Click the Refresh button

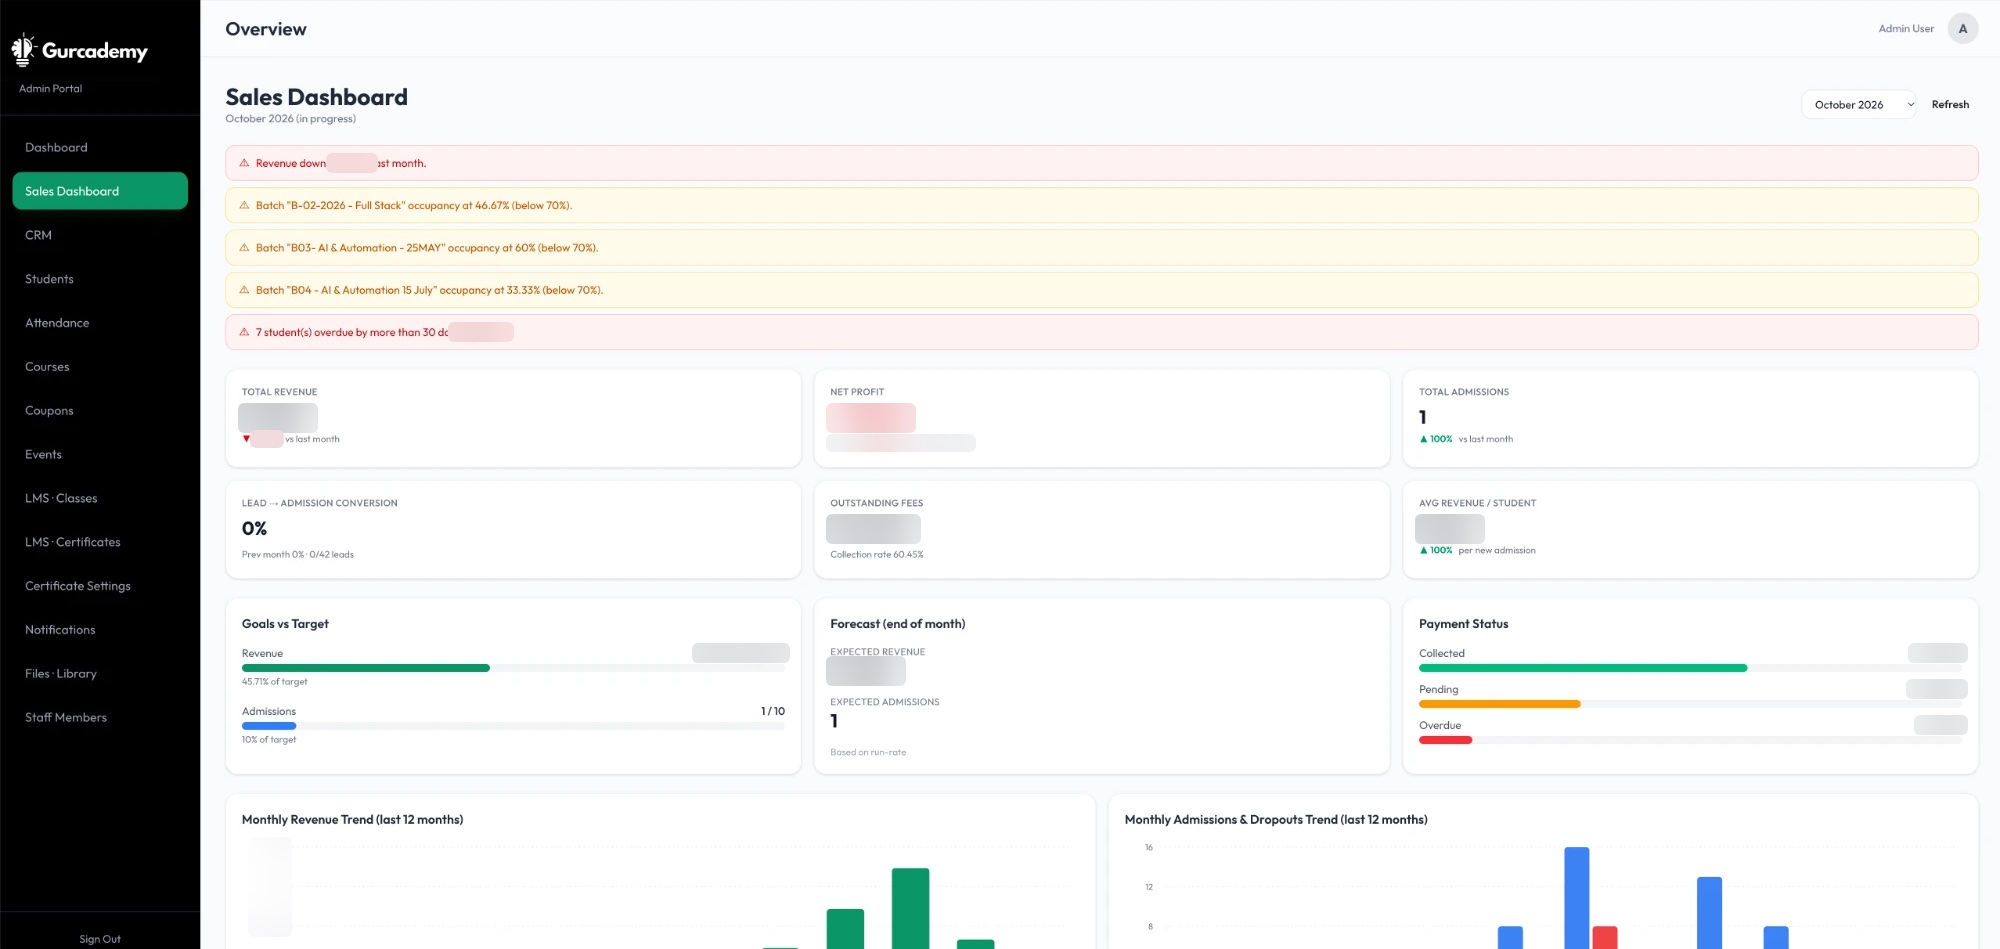click(1950, 104)
